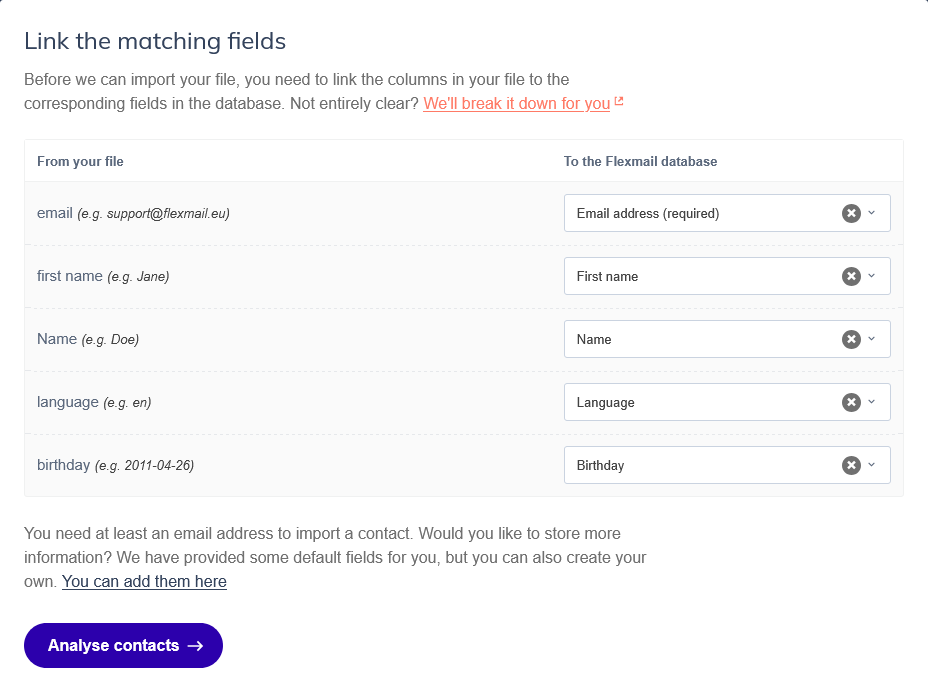Clear the Language field mapping

pos(851,402)
